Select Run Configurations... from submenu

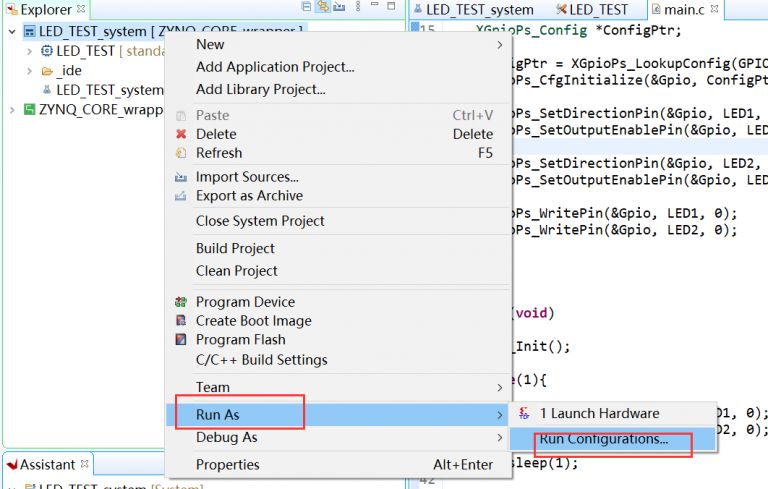pos(603,439)
